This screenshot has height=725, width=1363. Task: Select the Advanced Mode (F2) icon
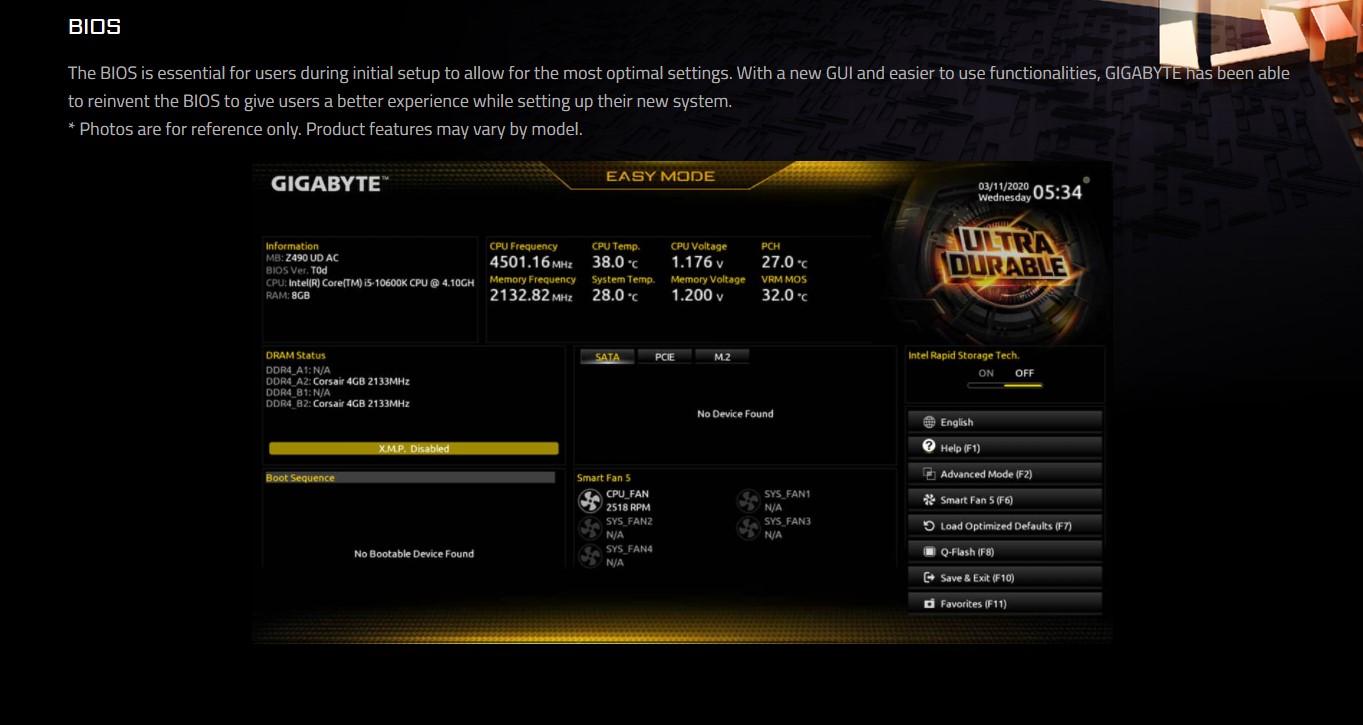pyautogui.click(x=927, y=473)
